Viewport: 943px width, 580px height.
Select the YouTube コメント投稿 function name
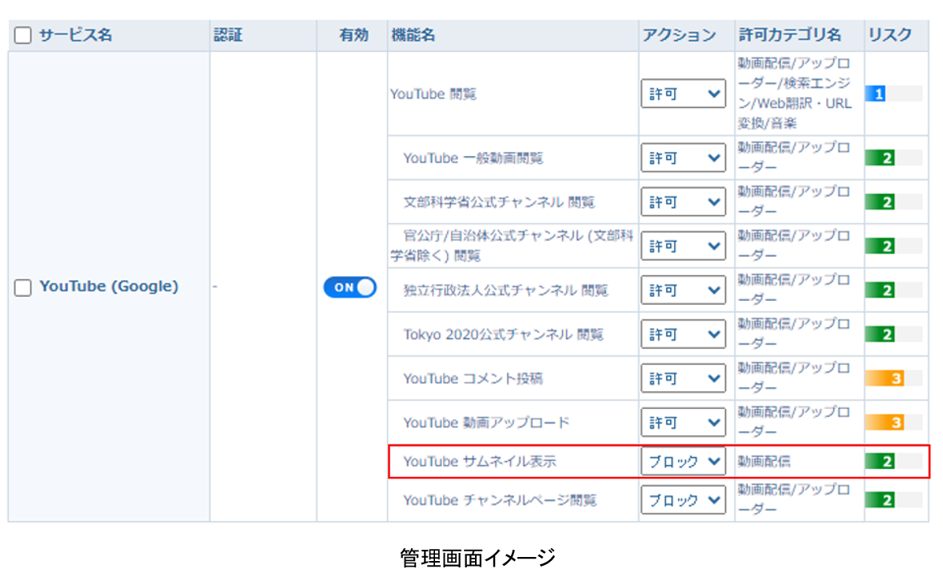473,378
